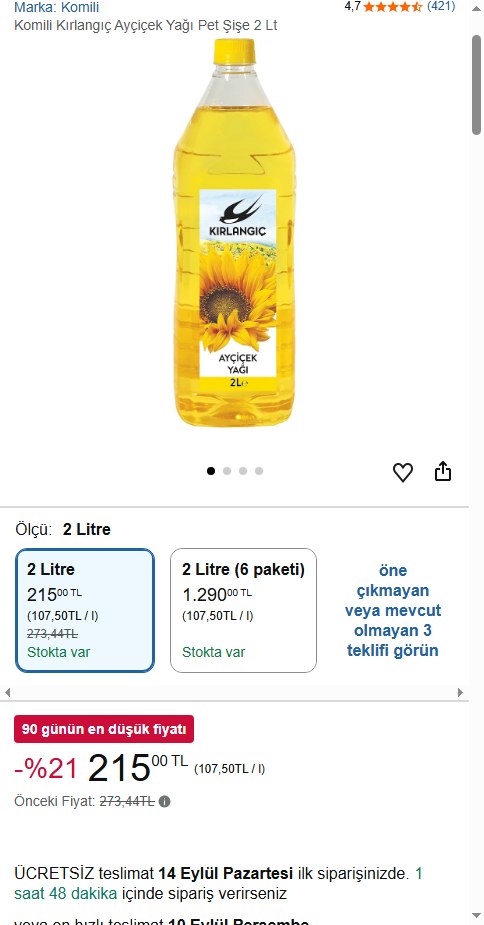Screen dimensions: 484x925
Task: Select the first image carousel dot
Action: 211,471
